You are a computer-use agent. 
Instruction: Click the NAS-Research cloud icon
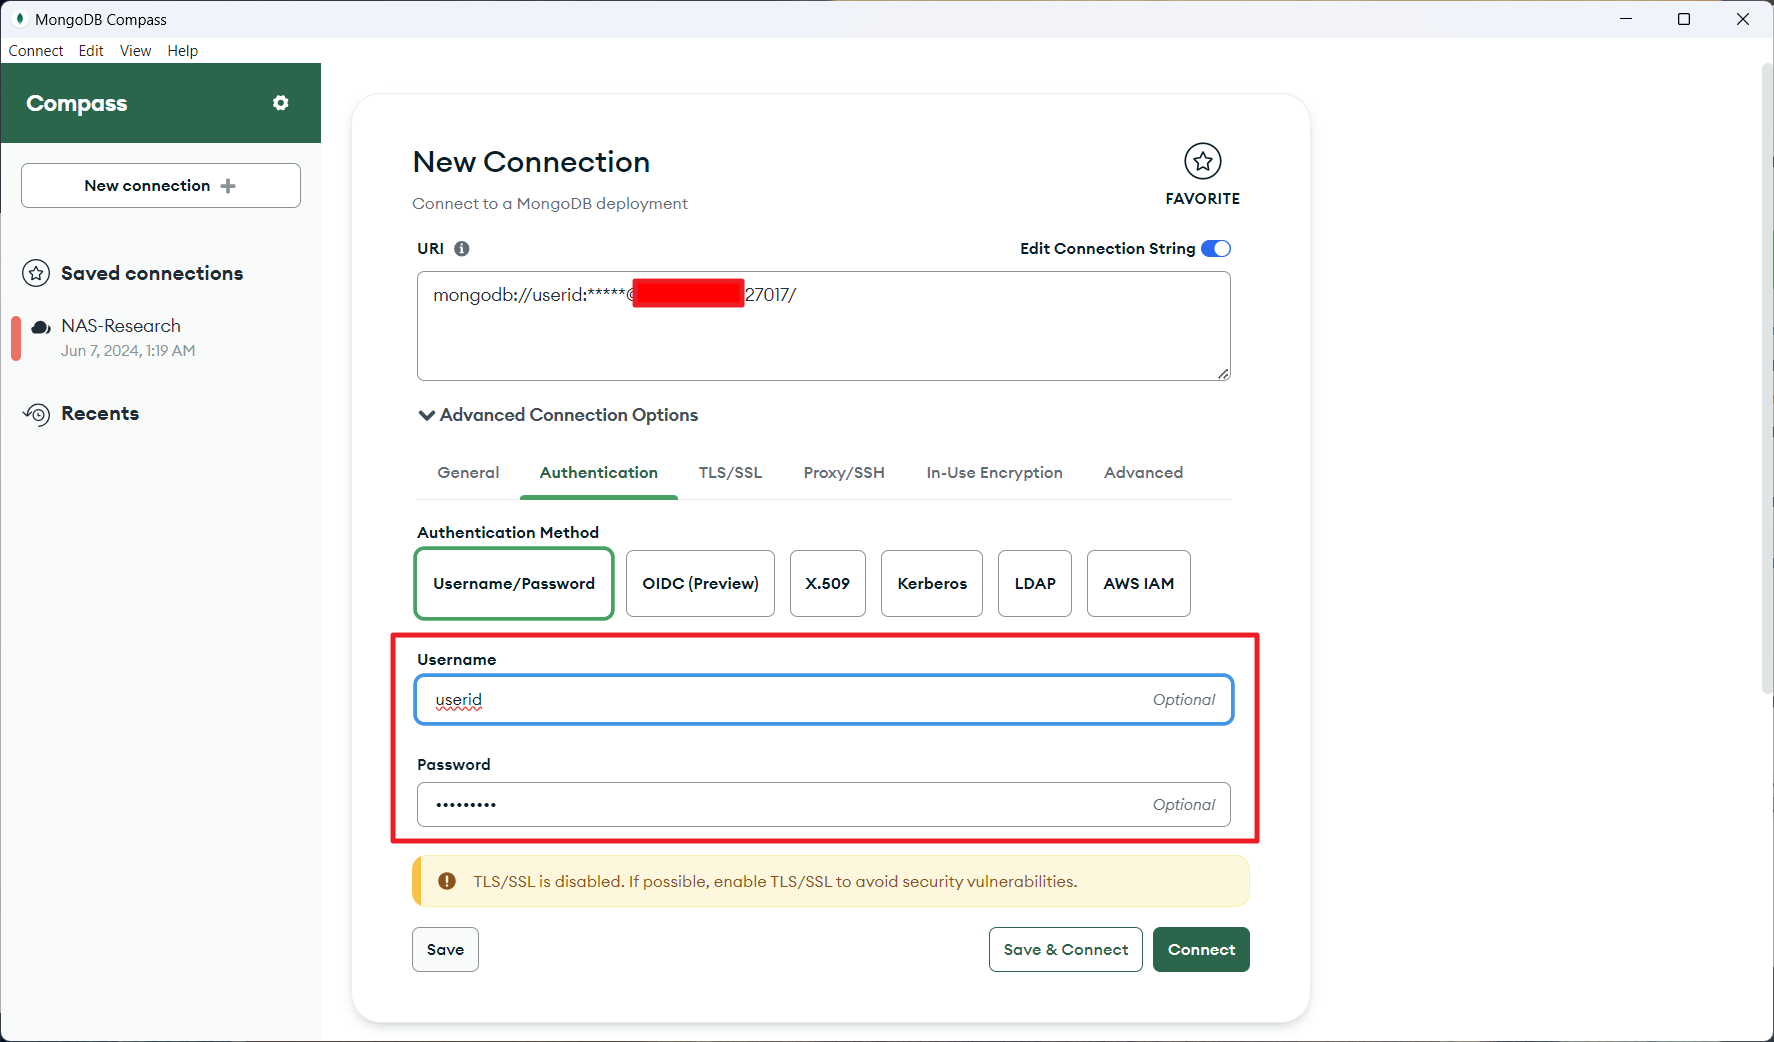click(x=41, y=327)
